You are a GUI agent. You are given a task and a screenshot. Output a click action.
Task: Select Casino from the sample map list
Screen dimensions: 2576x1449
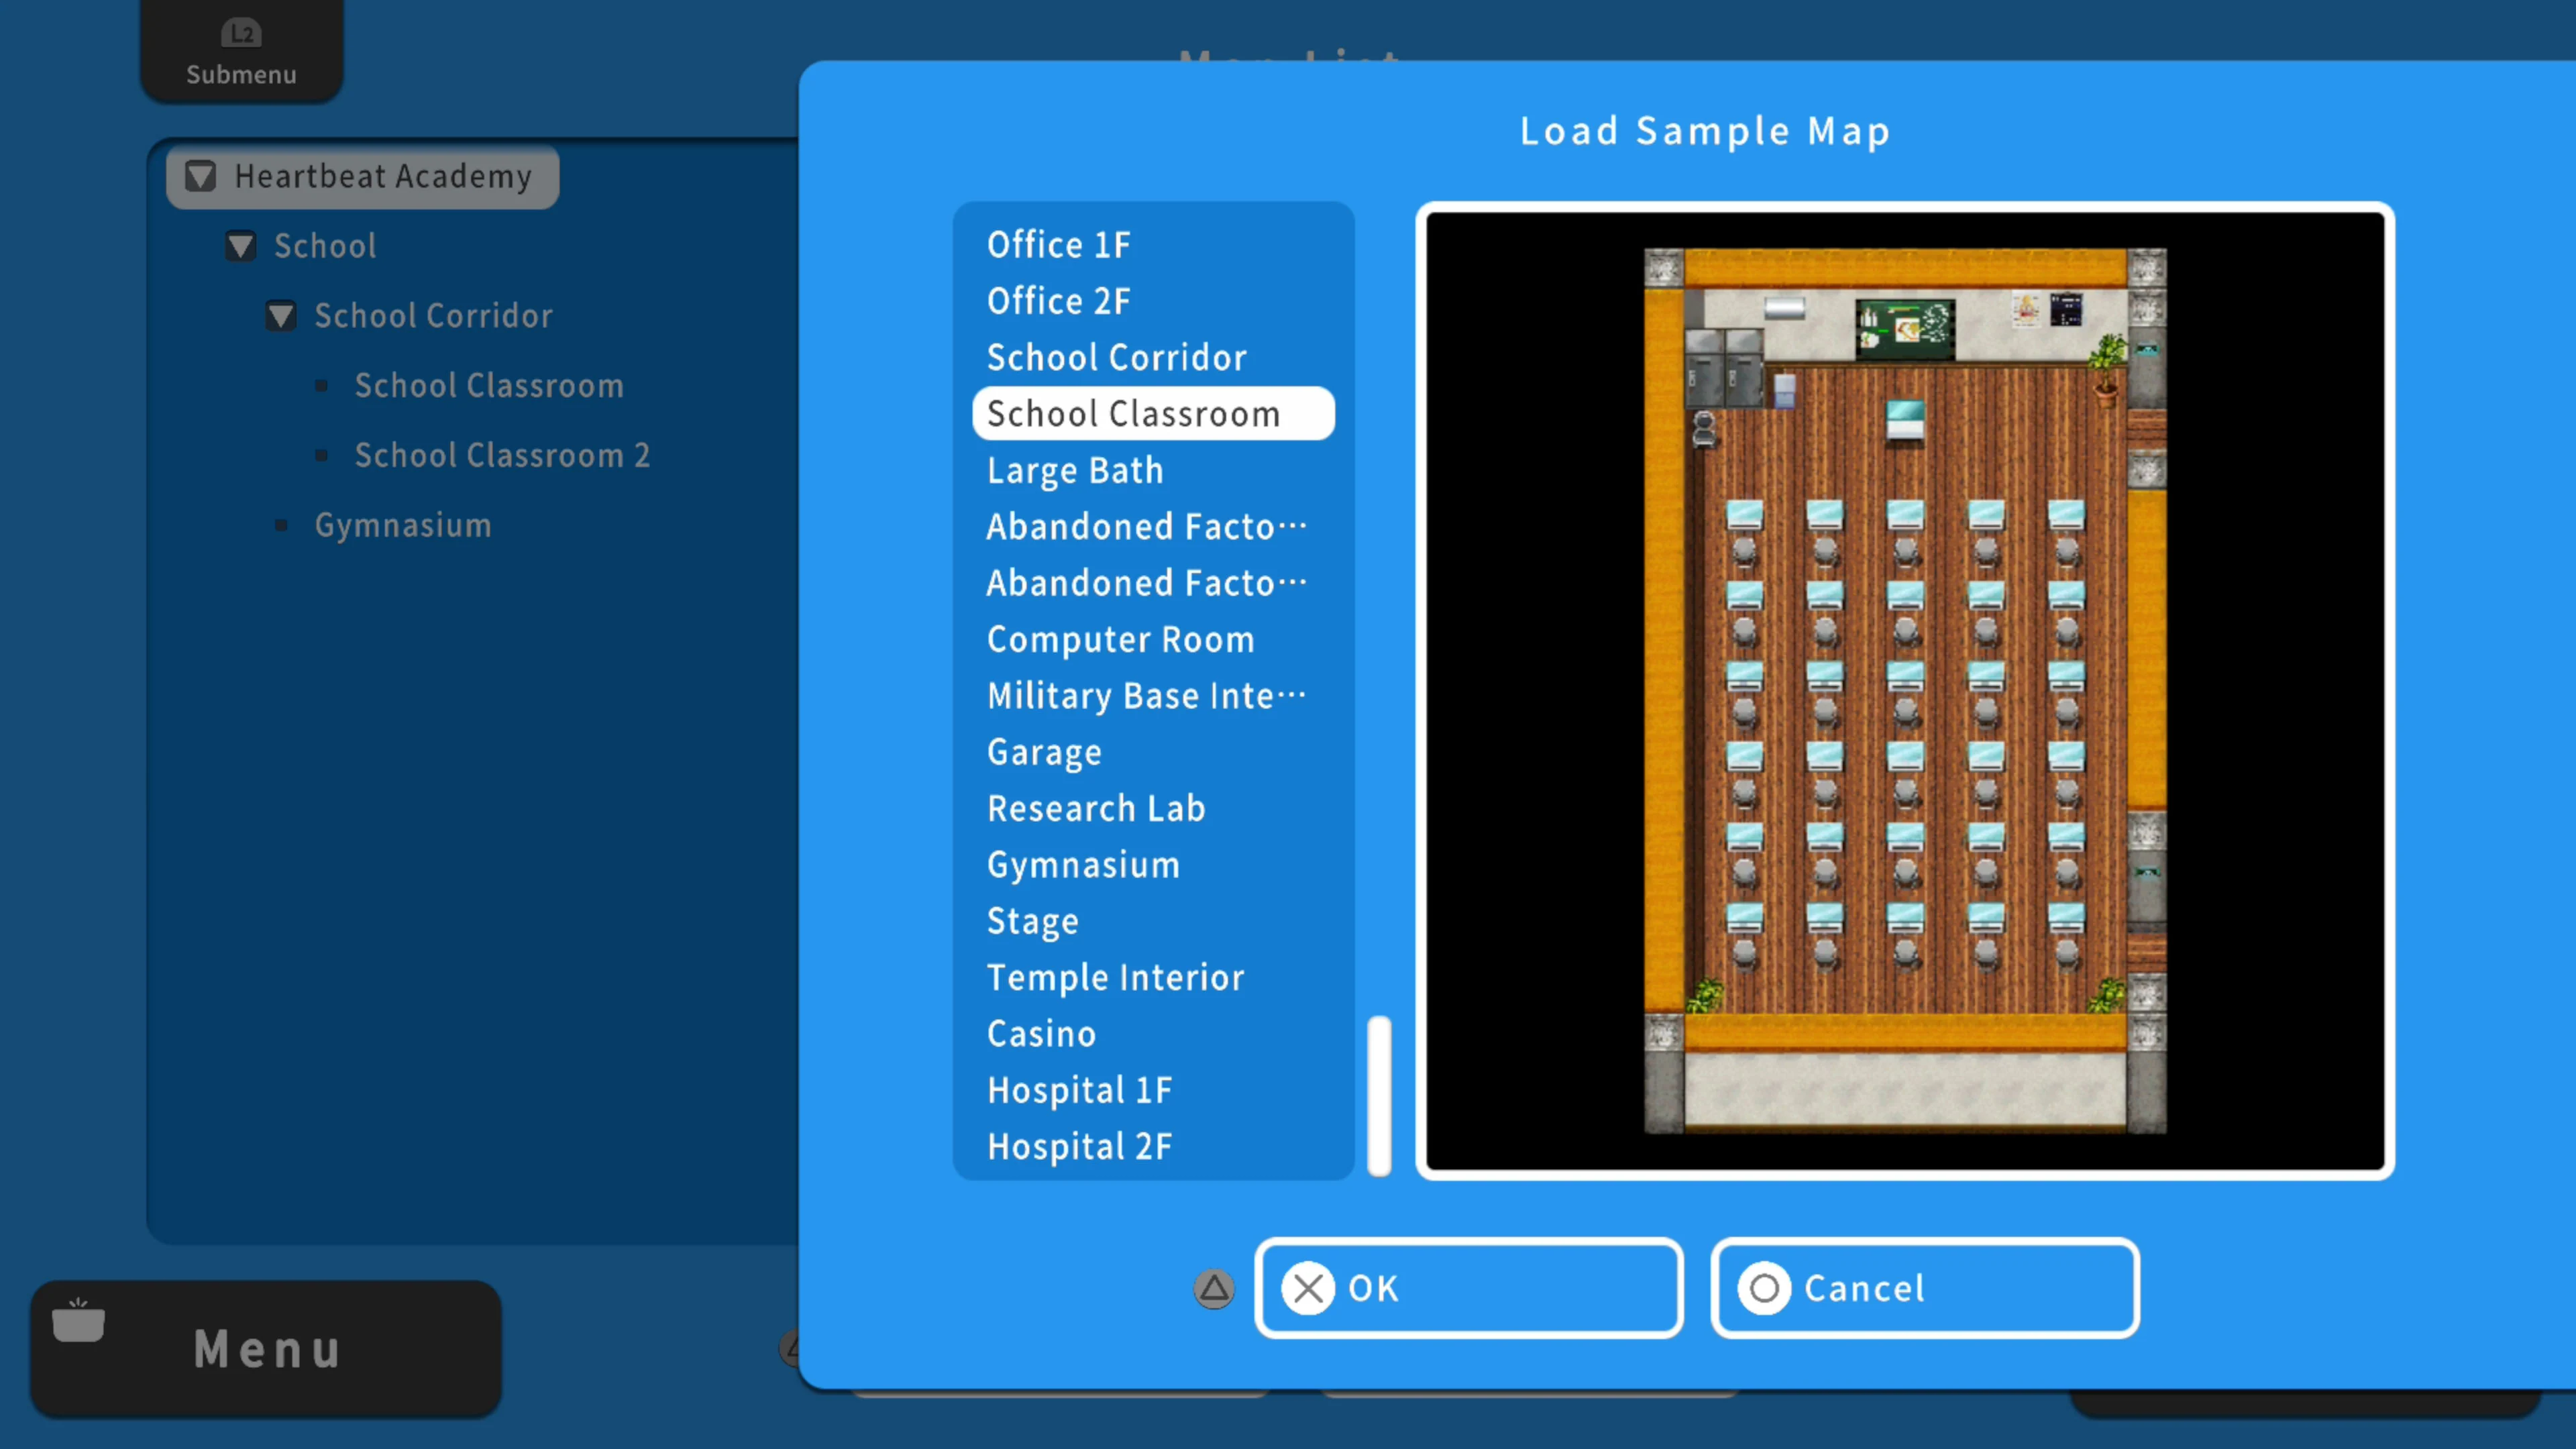[x=1042, y=1033]
